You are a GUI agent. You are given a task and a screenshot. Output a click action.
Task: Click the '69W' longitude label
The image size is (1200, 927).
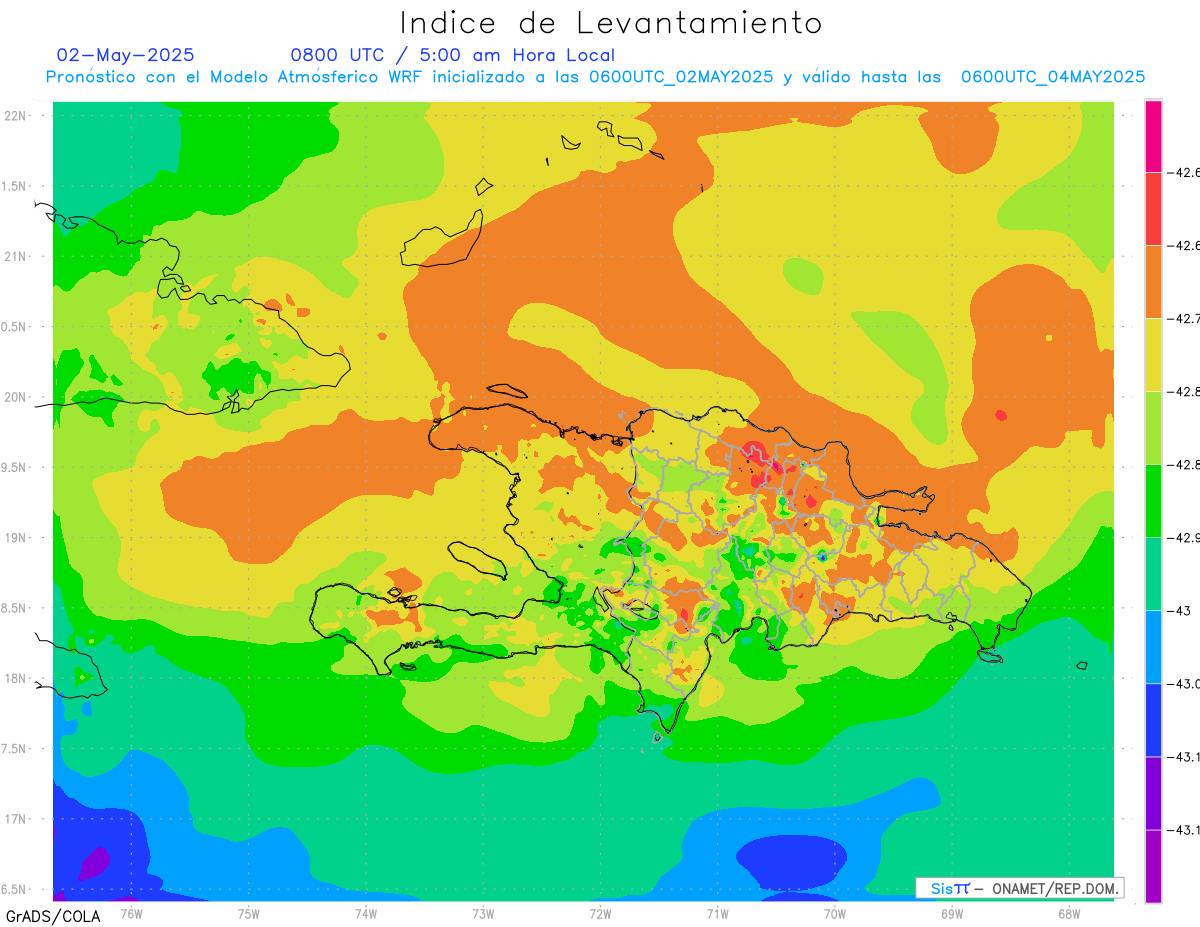pyautogui.click(x=952, y=913)
